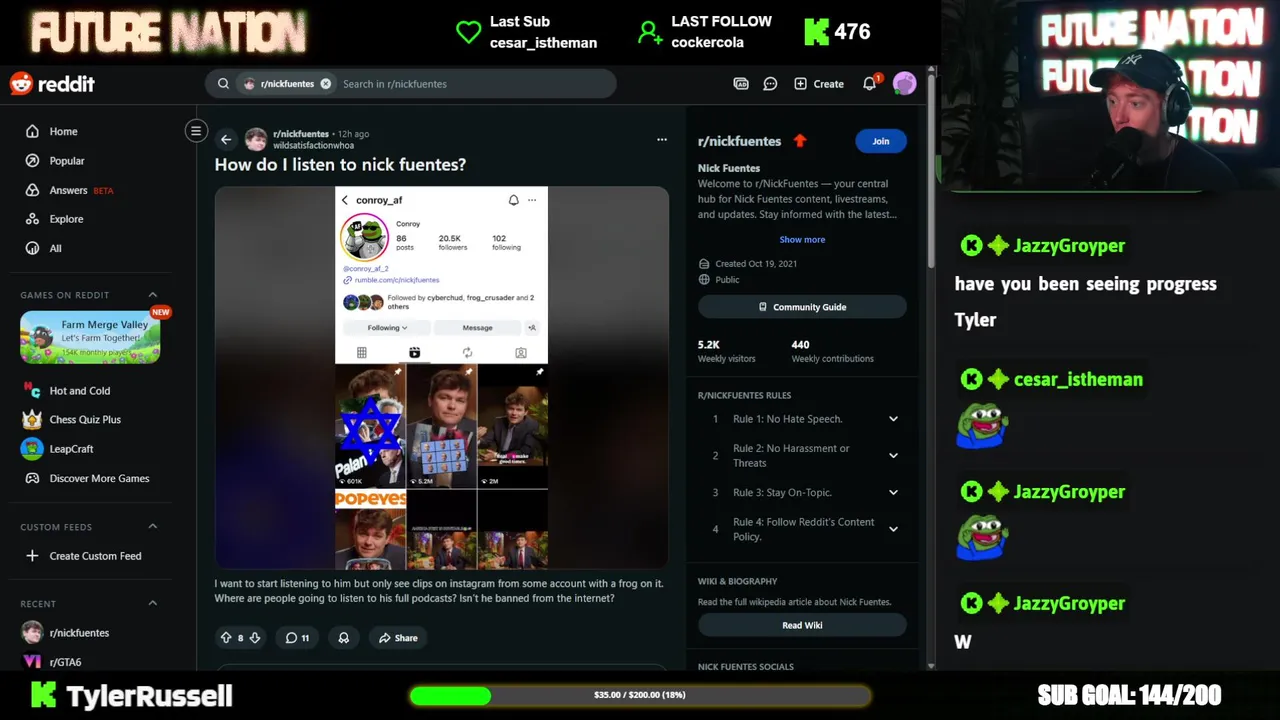This screenshot has height=720, width=1280.
Task: Open the chat bubble icon
Action: click(x=770, y=84)
